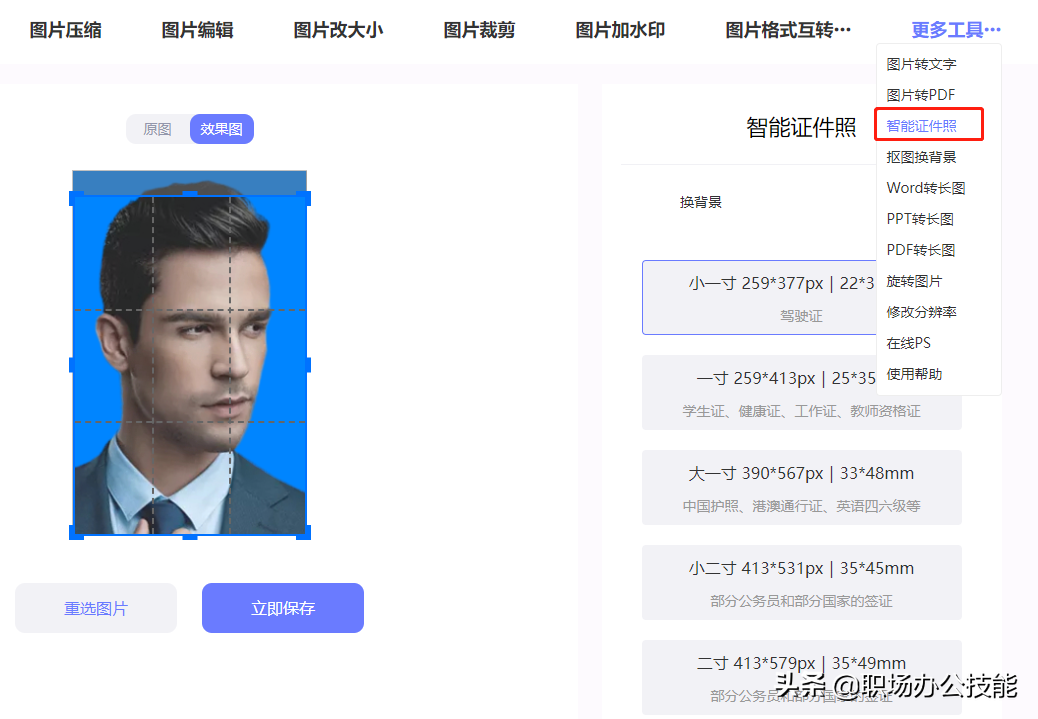Click the crop box top-left corner handle
1038x719 pixels.
point(75,197)
